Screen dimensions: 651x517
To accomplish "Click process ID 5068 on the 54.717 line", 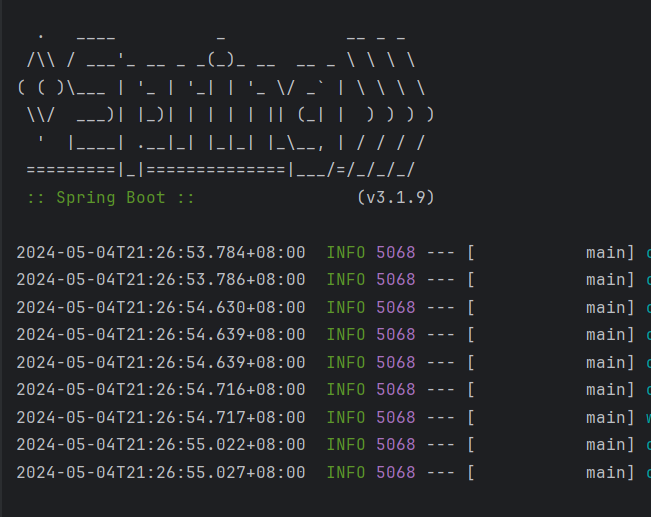I will click(395, 417).
